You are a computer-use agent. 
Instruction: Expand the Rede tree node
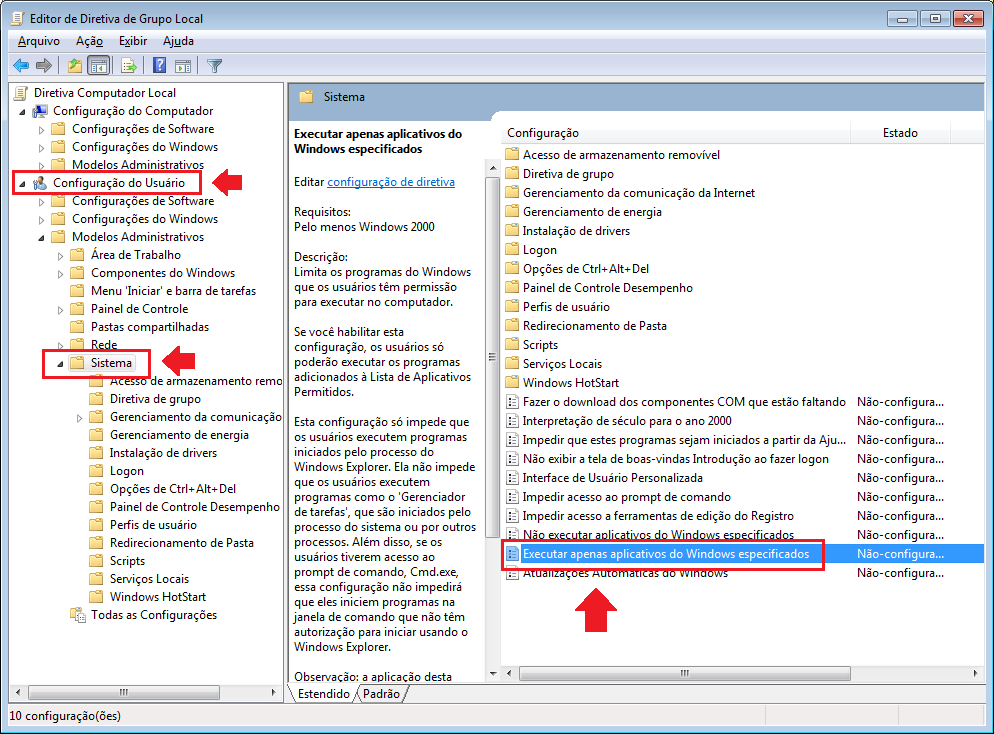click(x=61, y=346)
